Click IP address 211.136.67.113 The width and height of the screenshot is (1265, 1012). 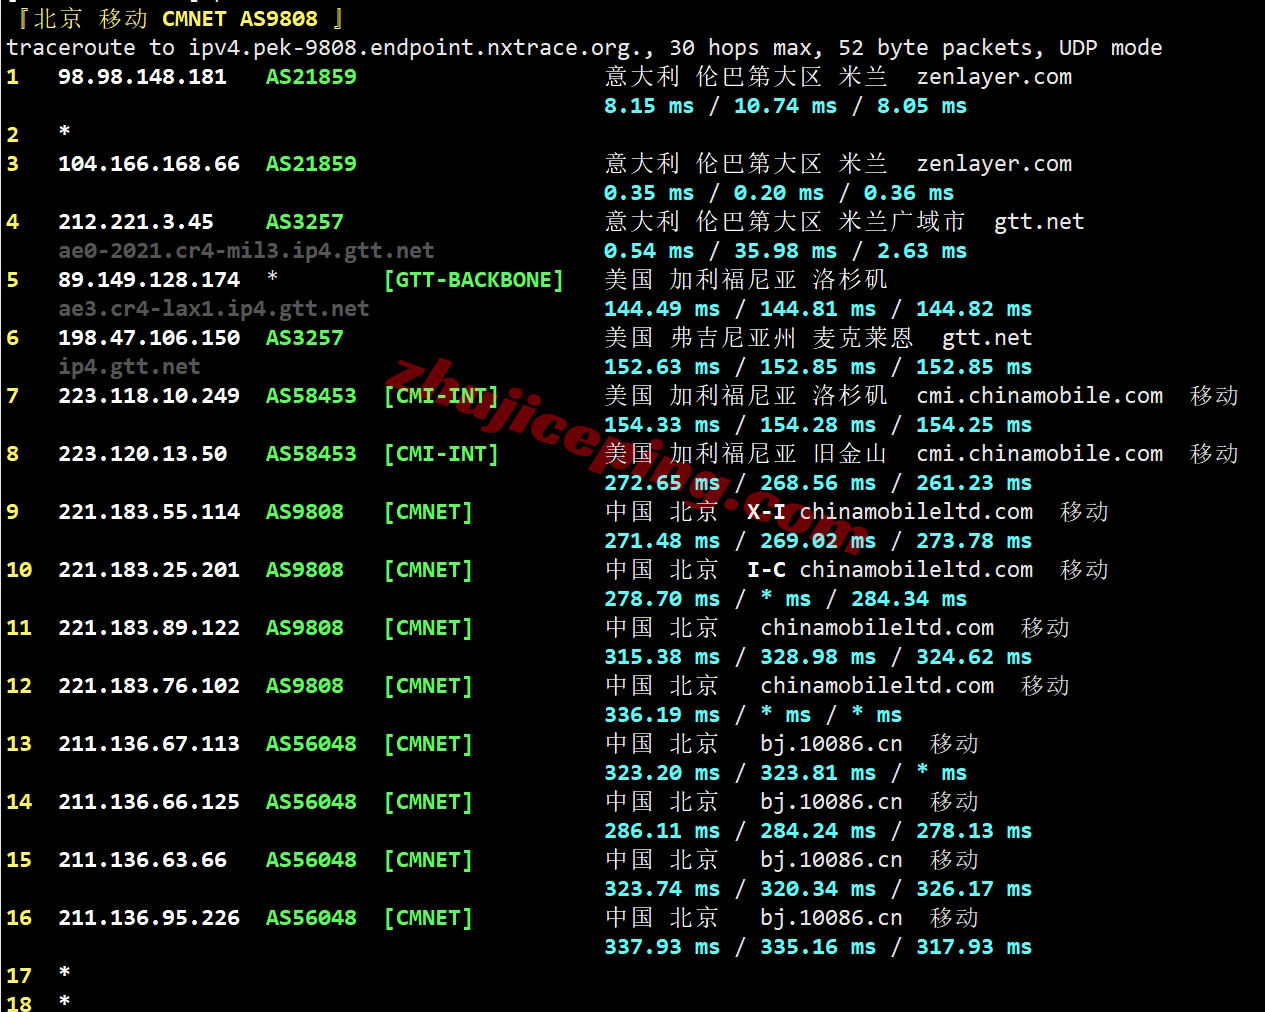[149, 744]
